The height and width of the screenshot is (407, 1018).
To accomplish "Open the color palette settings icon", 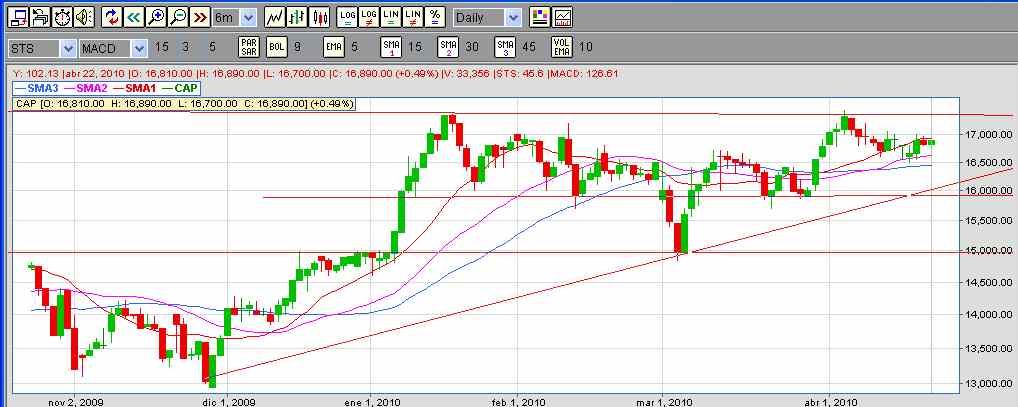I will 540,17.
